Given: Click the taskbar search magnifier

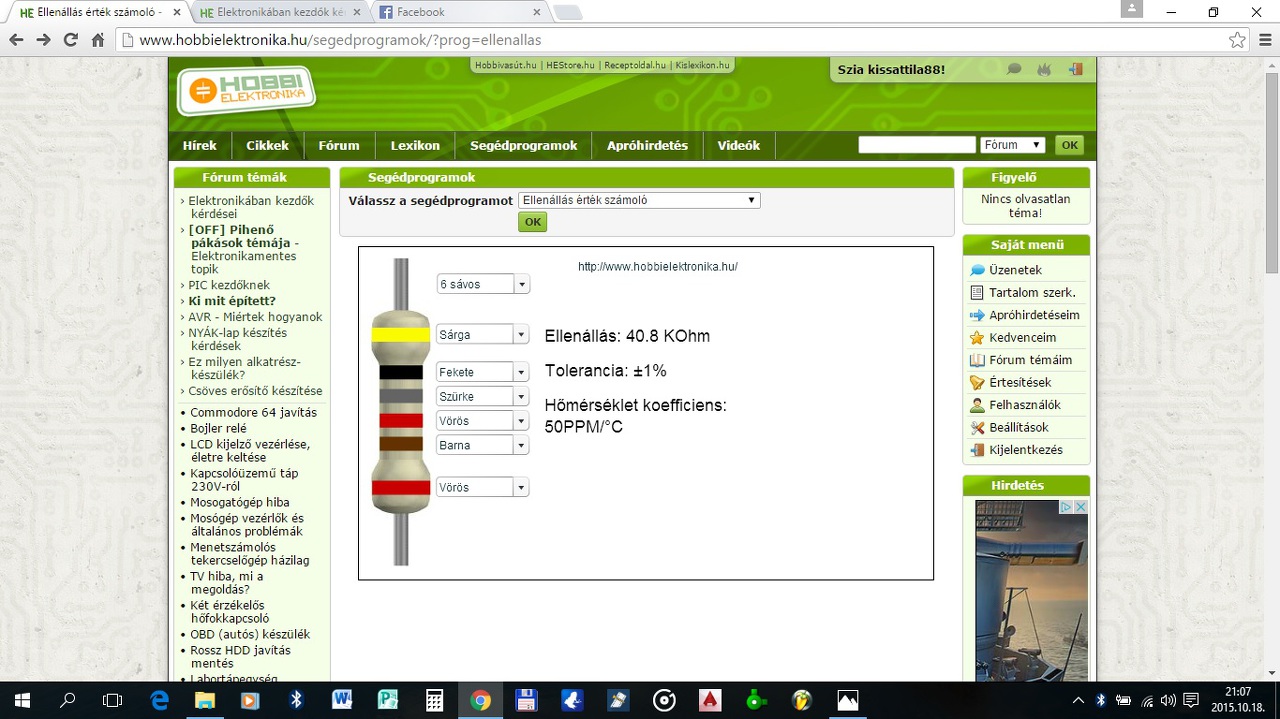Looking at the screenshot, I should [67, 700].
